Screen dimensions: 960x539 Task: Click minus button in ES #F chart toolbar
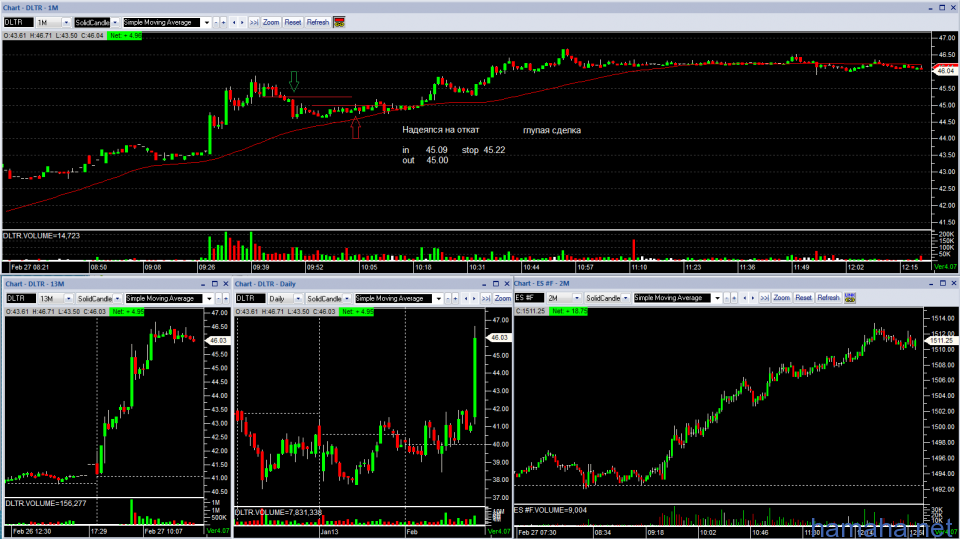click(x=727, y=298)
